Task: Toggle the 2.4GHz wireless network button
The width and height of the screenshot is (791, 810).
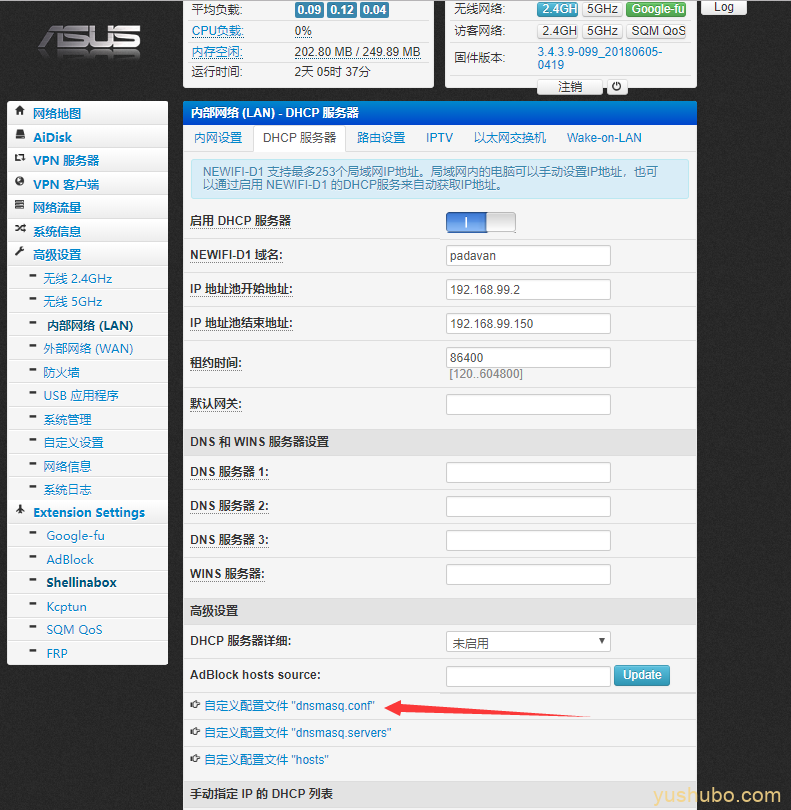Action: click(557, 9)
